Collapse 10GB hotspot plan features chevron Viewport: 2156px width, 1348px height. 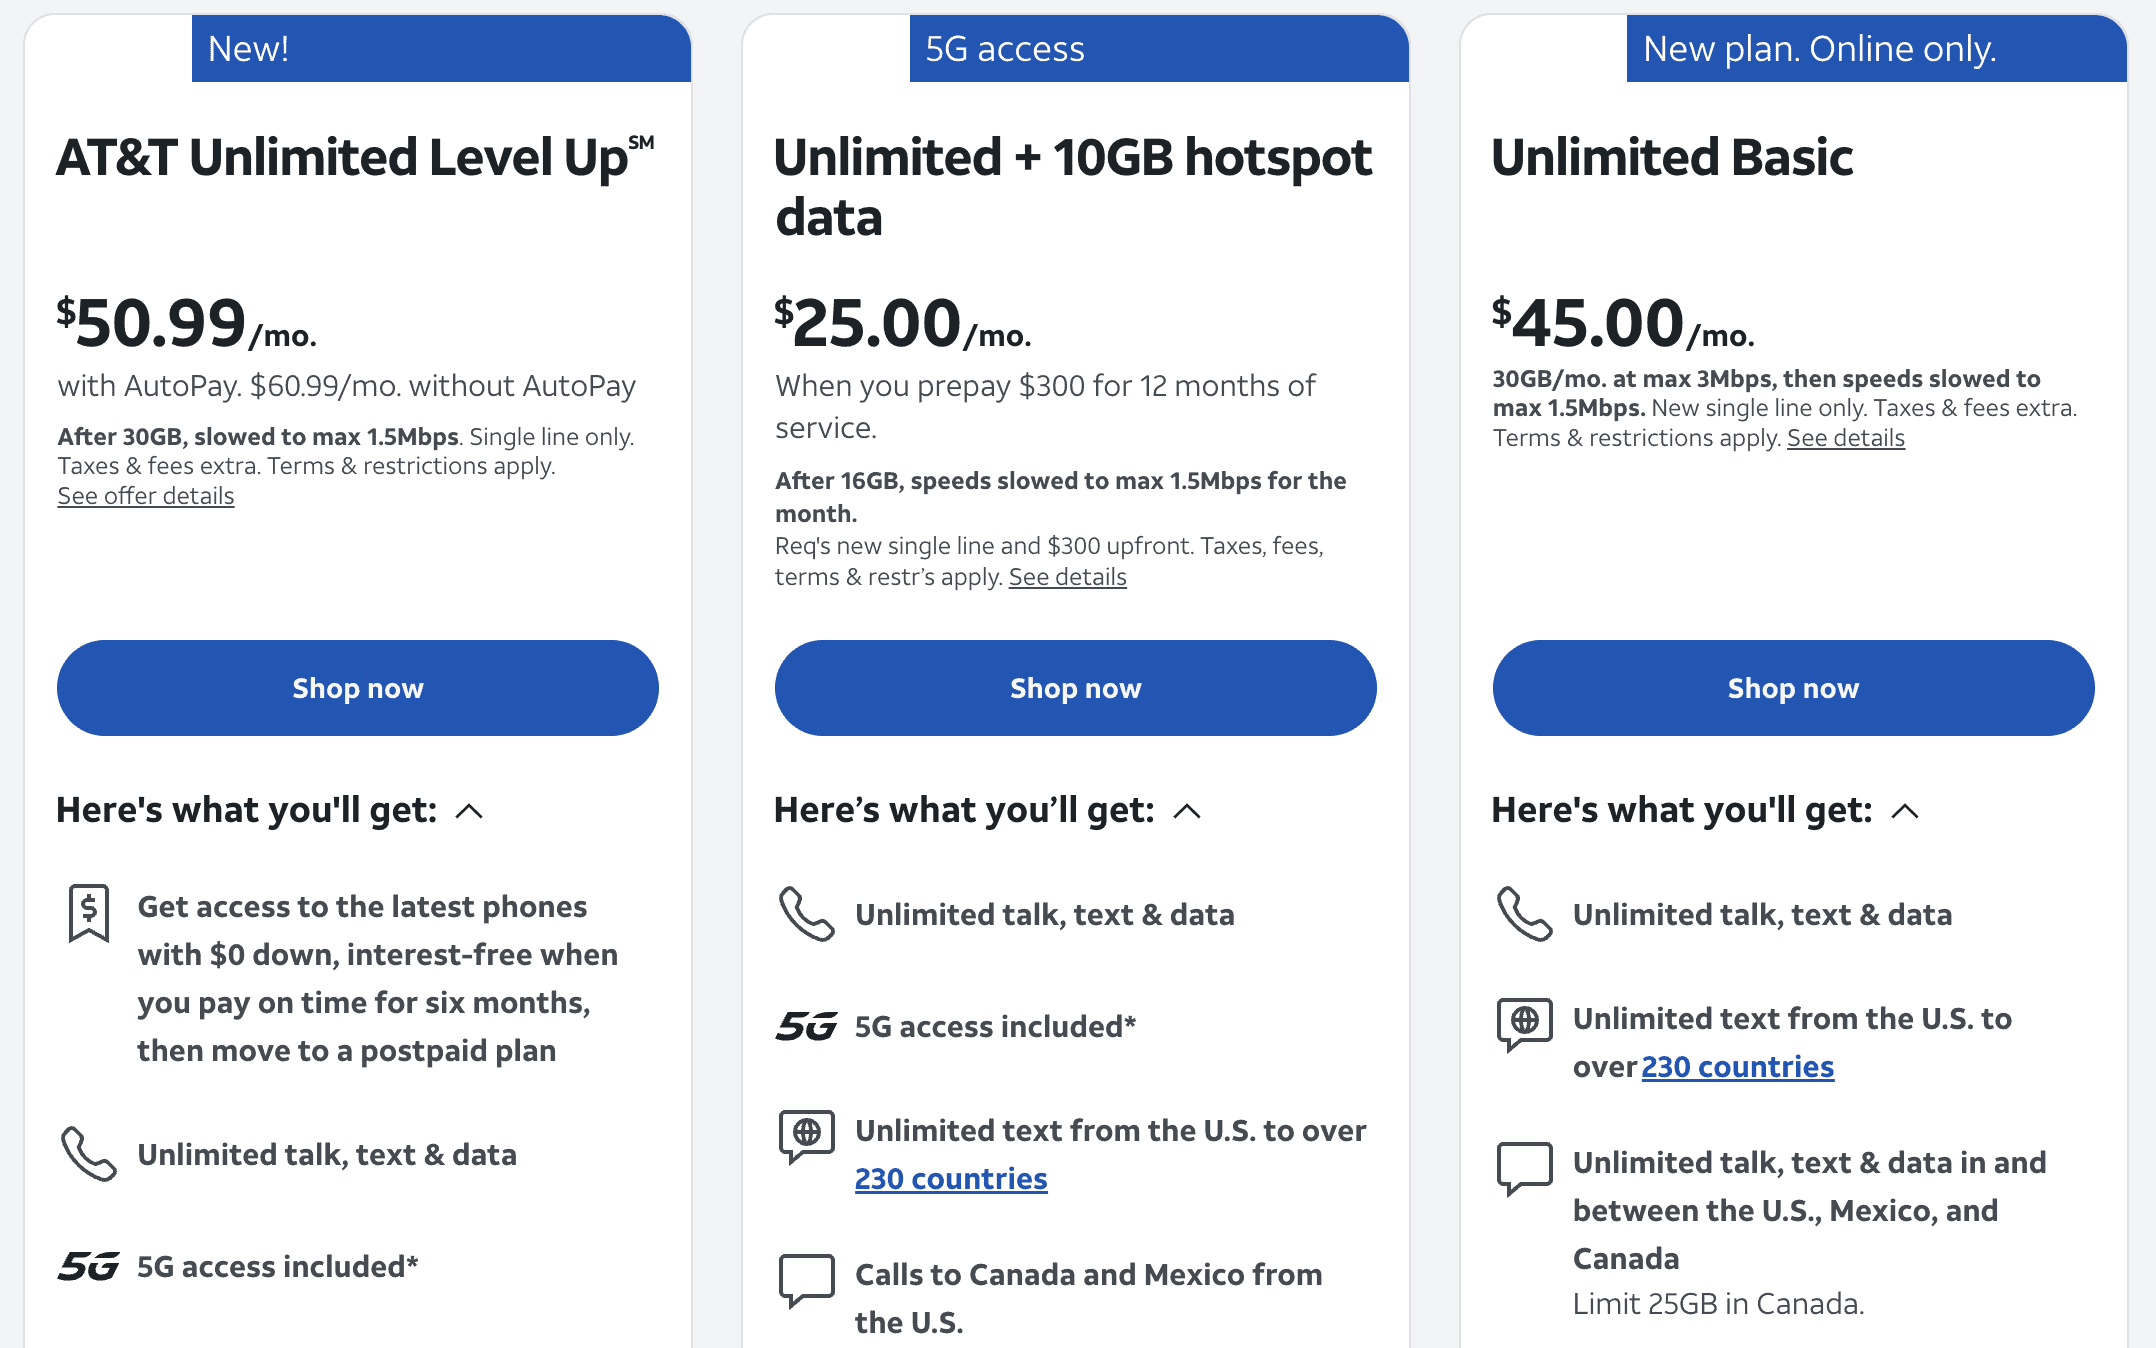point(1187,811)
